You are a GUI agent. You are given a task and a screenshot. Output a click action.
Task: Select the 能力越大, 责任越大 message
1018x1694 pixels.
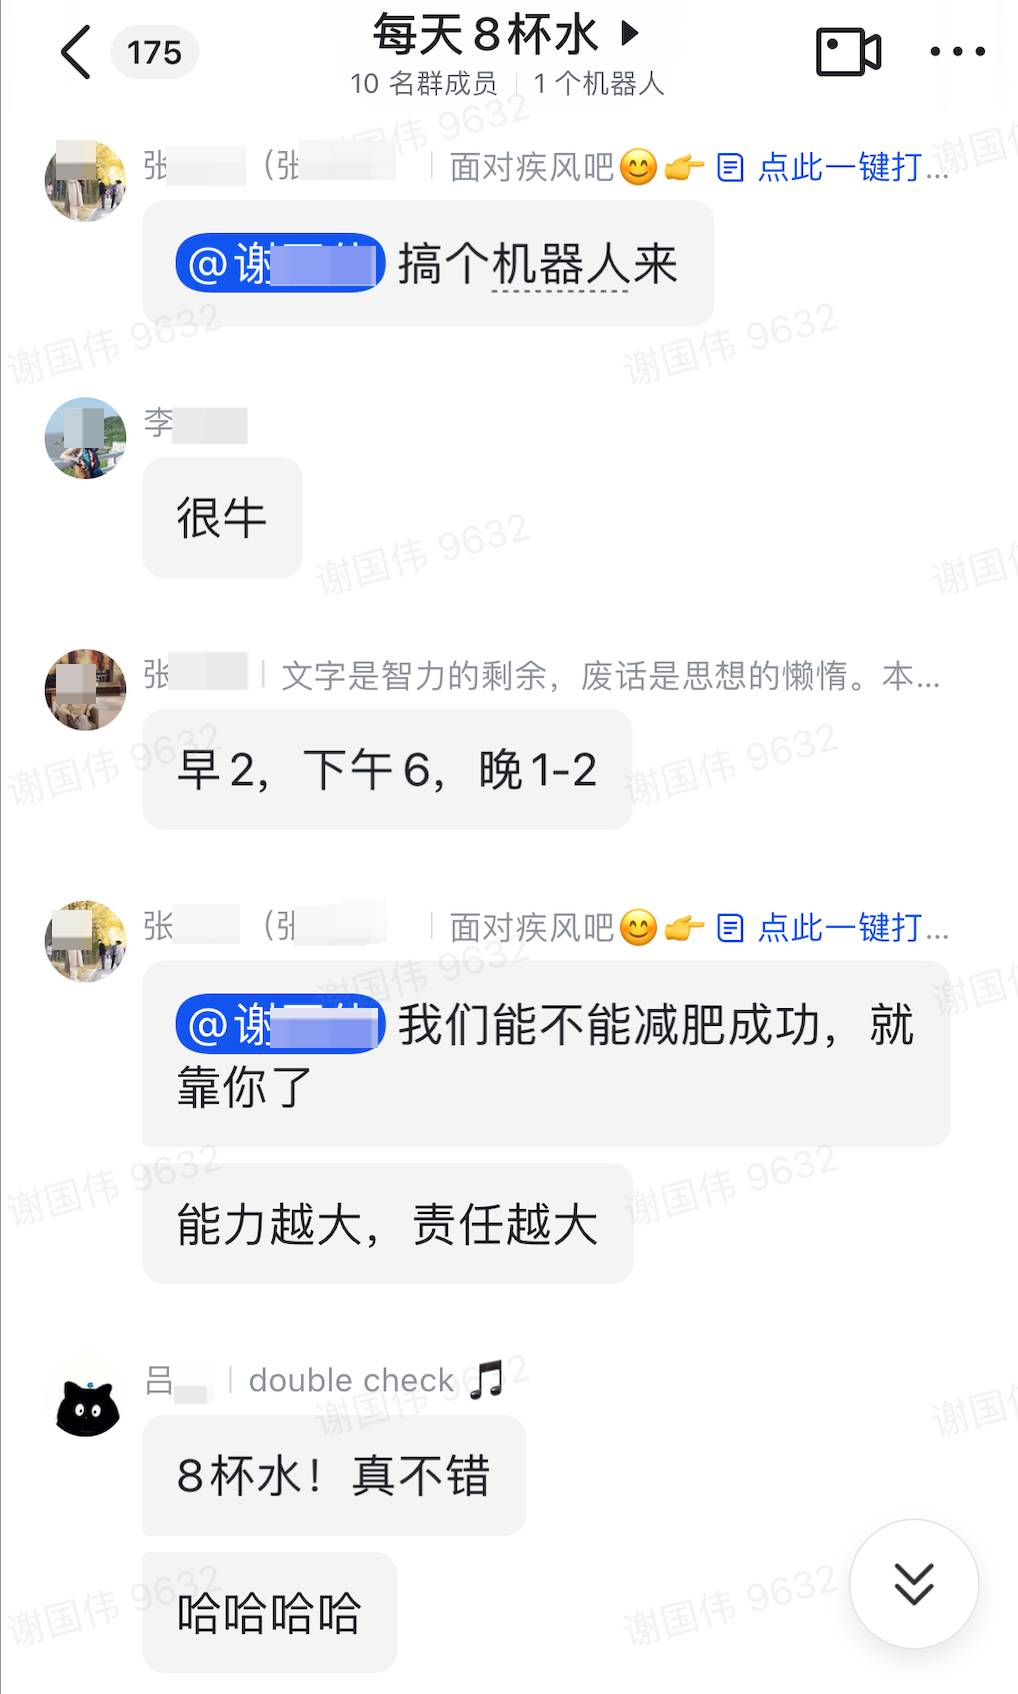pos(388,1224)
